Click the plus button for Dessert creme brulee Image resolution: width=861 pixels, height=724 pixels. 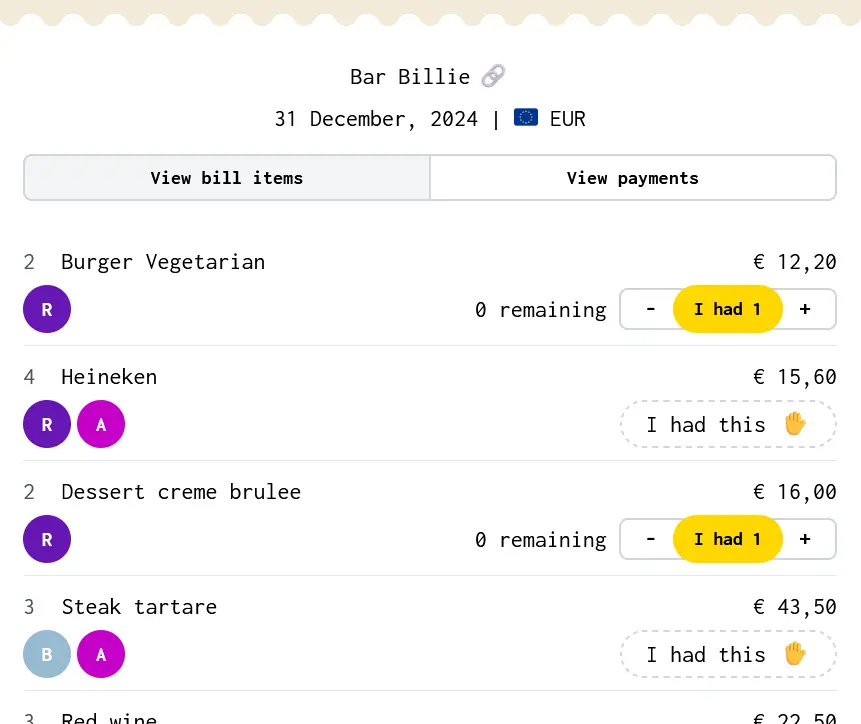[x=805, y=539]
